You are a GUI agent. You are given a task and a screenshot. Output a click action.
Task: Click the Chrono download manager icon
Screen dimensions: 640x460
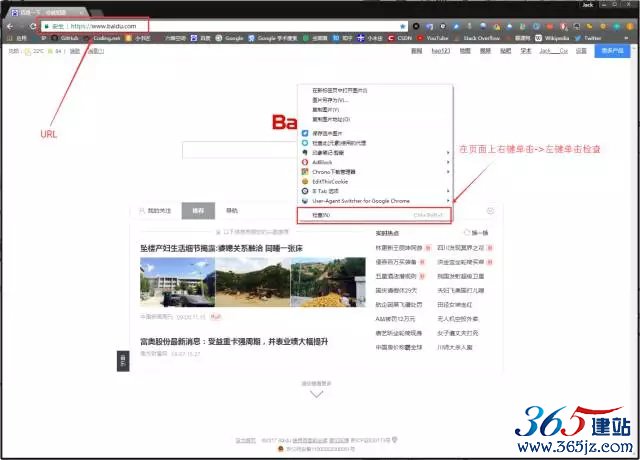[304, 172]
